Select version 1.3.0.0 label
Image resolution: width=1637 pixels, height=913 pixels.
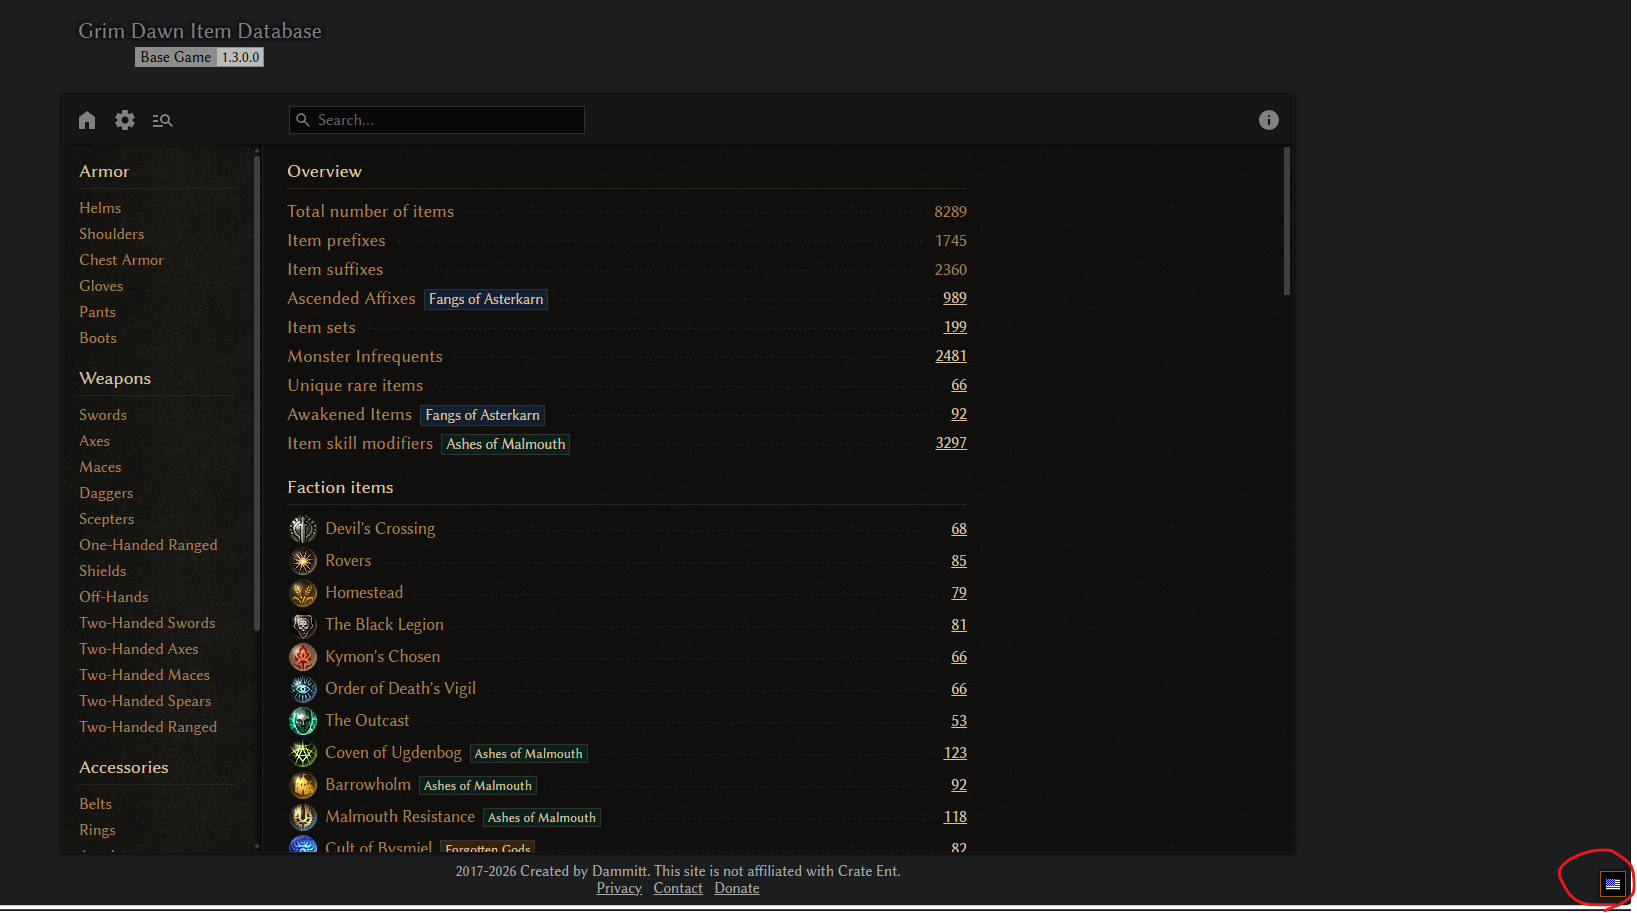pyautogui.click(x=240, y=57)
